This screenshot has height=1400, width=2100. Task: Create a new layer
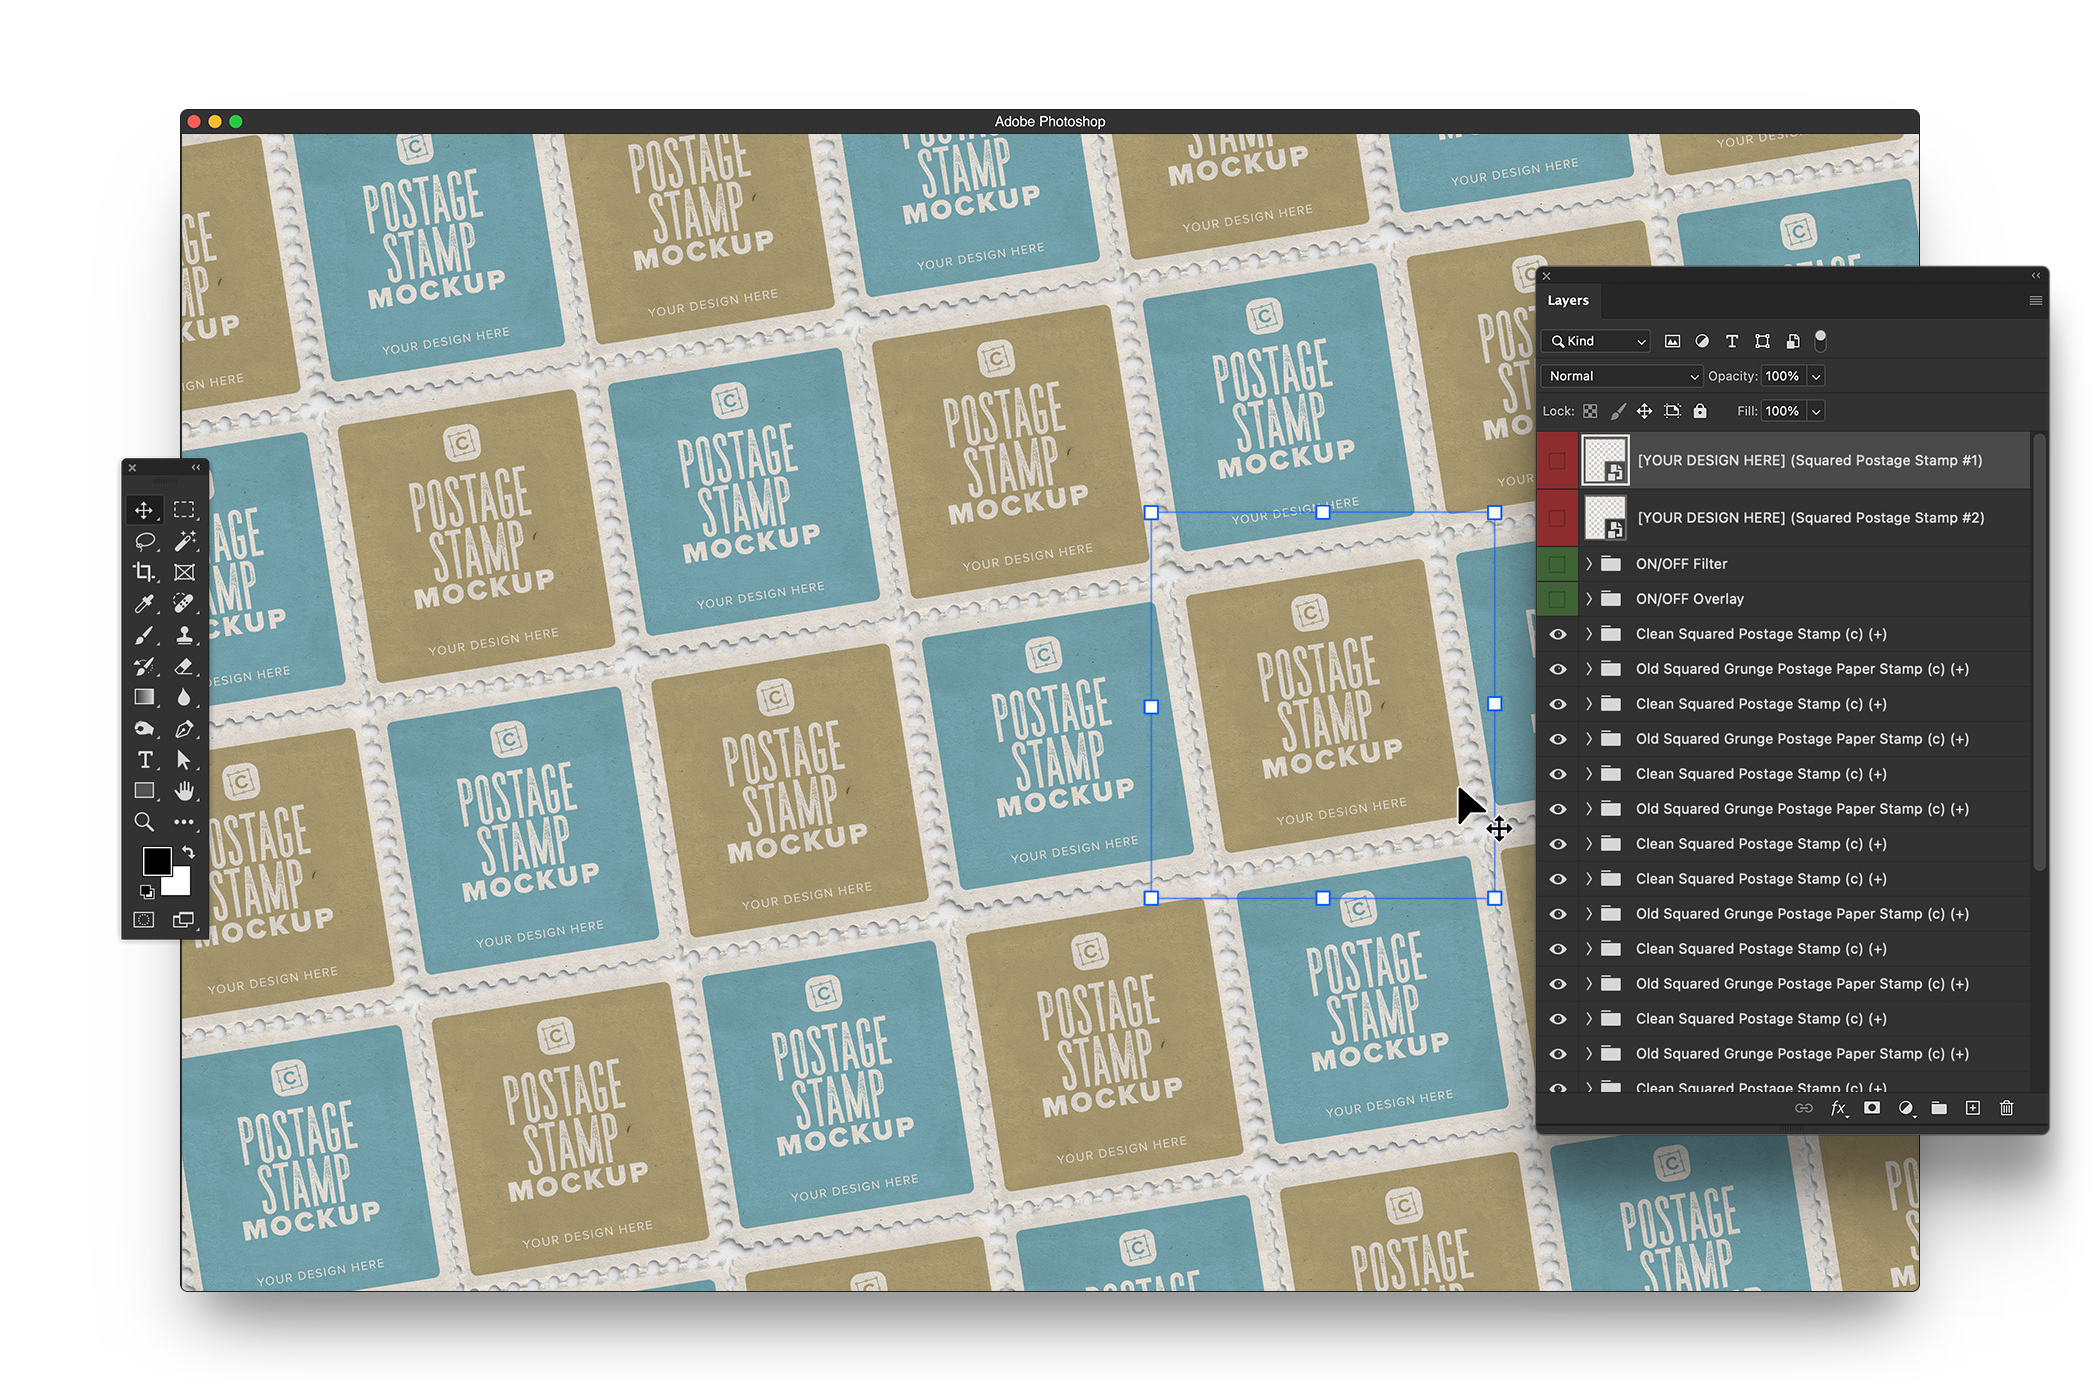point(1973,1108)
